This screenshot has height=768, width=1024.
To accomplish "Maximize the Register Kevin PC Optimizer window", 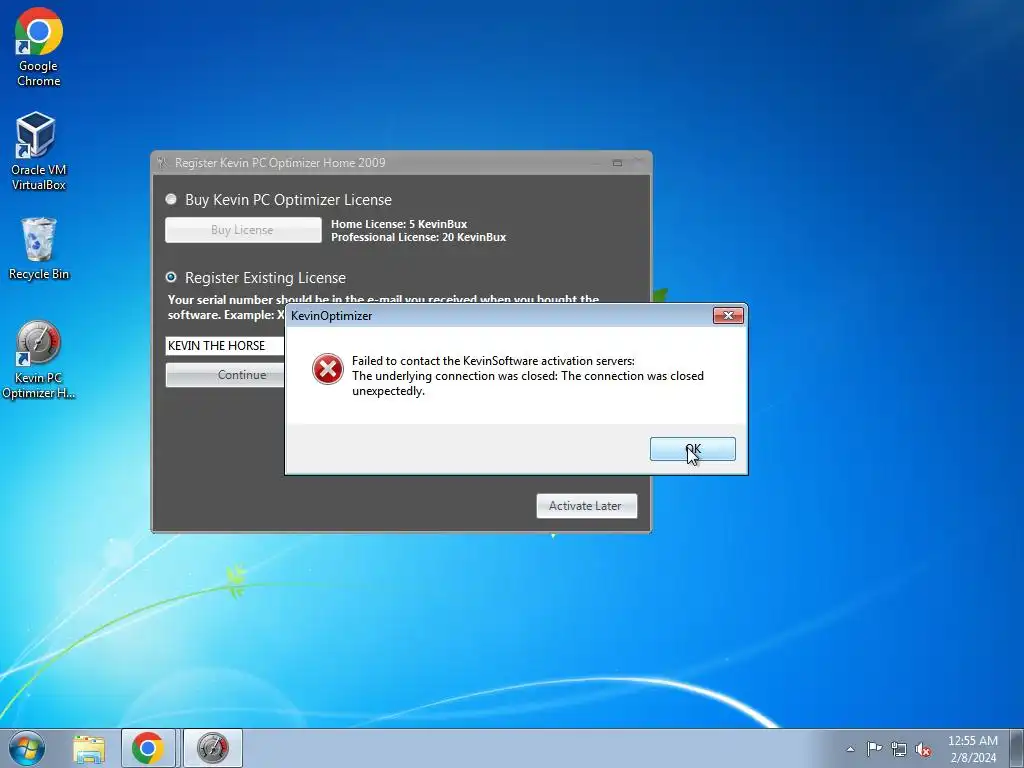I will [x=617, y=163].
